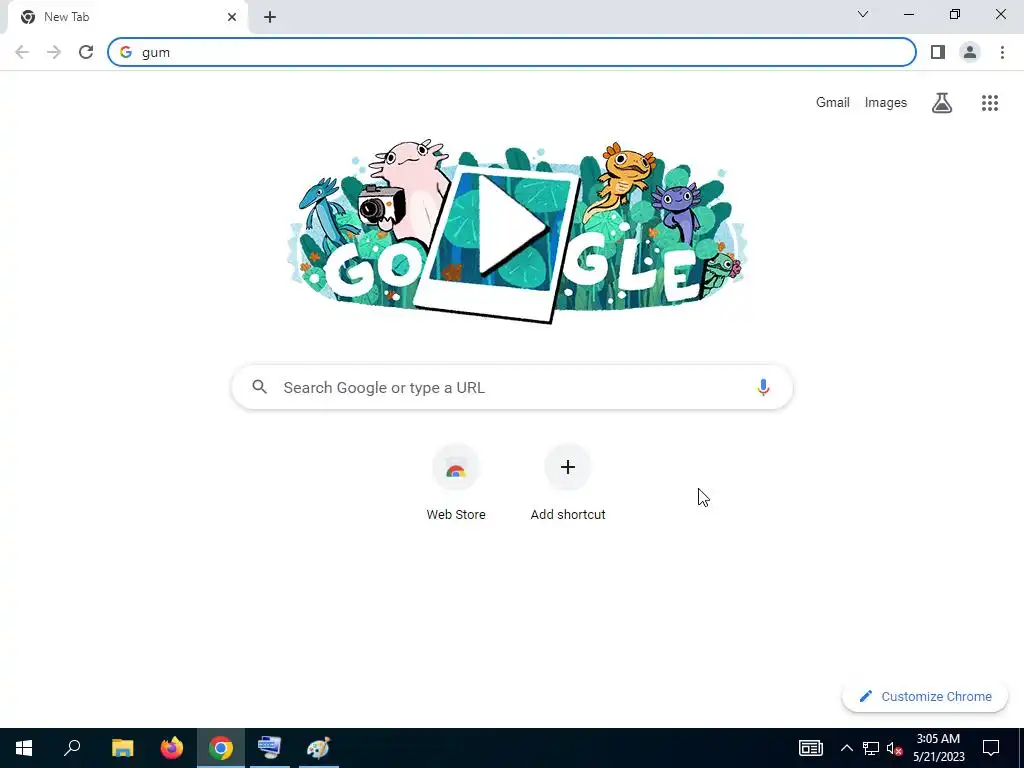Viewport: 1024px width, 768px height.
Task: Toggle the Chrome side panel
Action: click(x=938, y=52)
